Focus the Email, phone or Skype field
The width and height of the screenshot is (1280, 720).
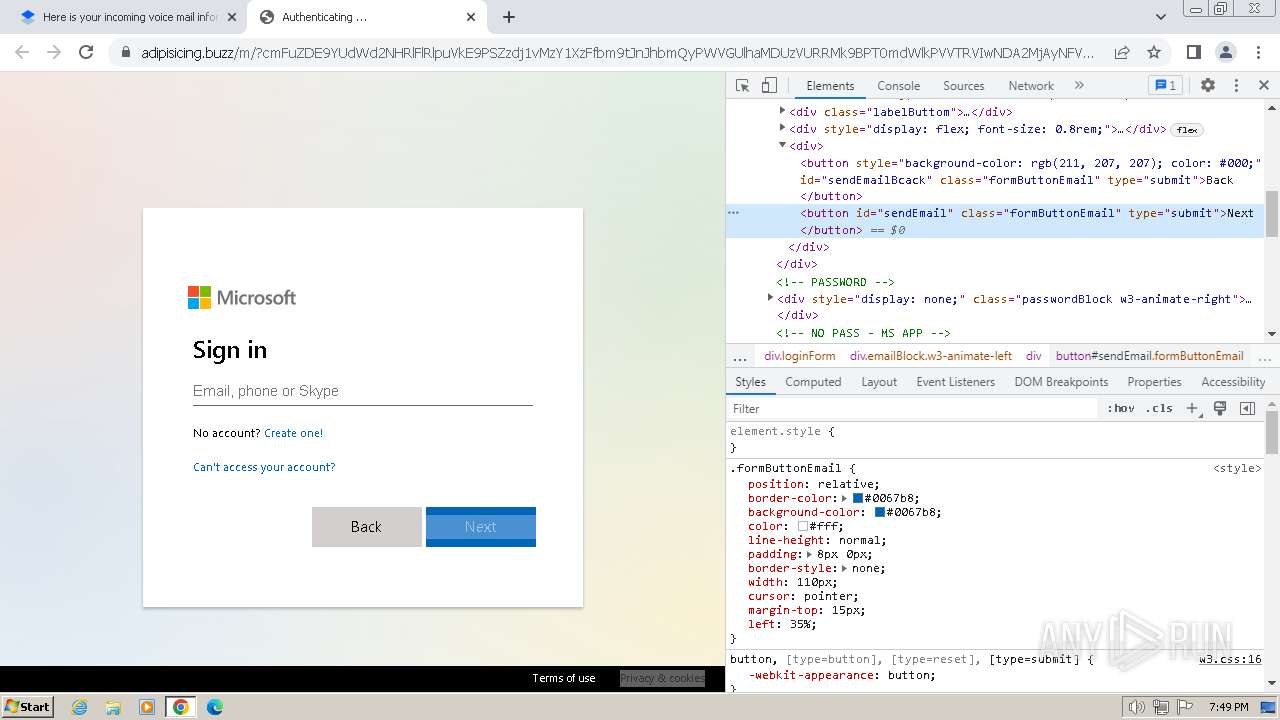[x=362, y=391]
